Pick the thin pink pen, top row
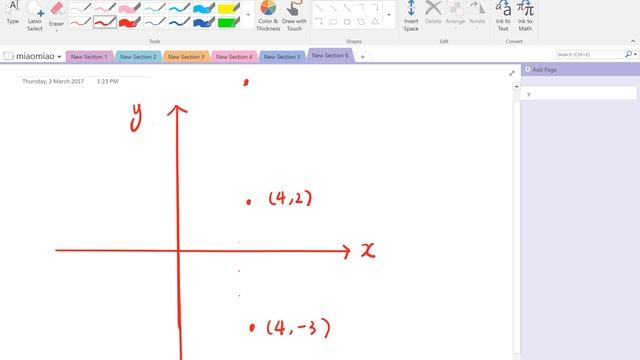Screen dimensions: 640x360 point(105,7)
